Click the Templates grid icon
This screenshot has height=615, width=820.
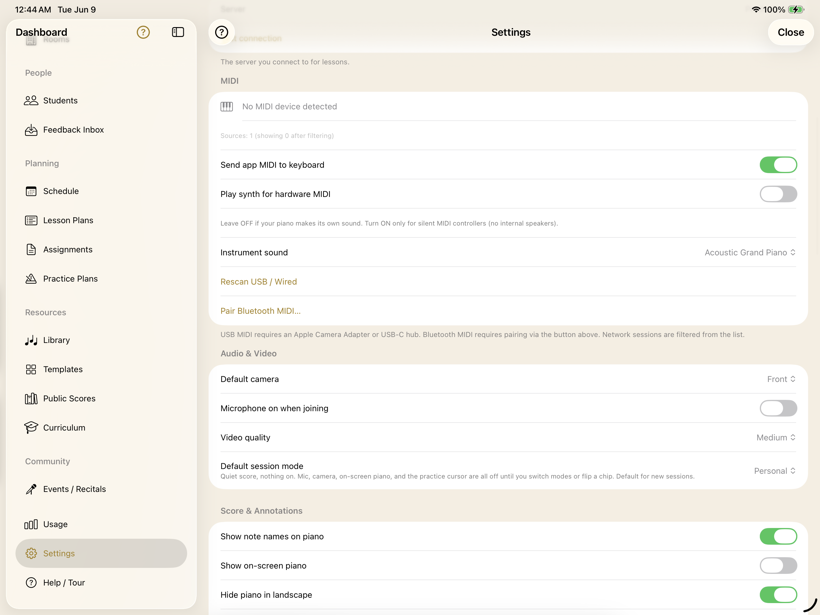pyautogui.click(x=31, y=369)
